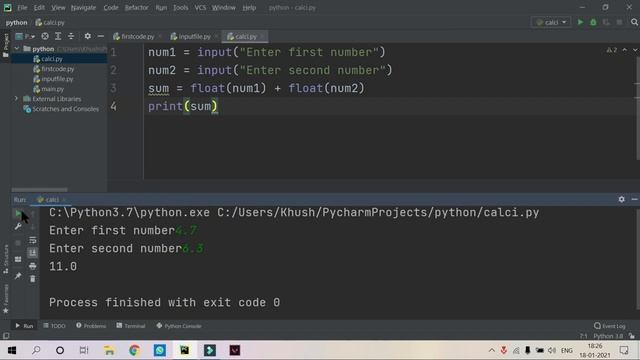
Task: Open Structure sidebar panel
Action: click(6, 259)
